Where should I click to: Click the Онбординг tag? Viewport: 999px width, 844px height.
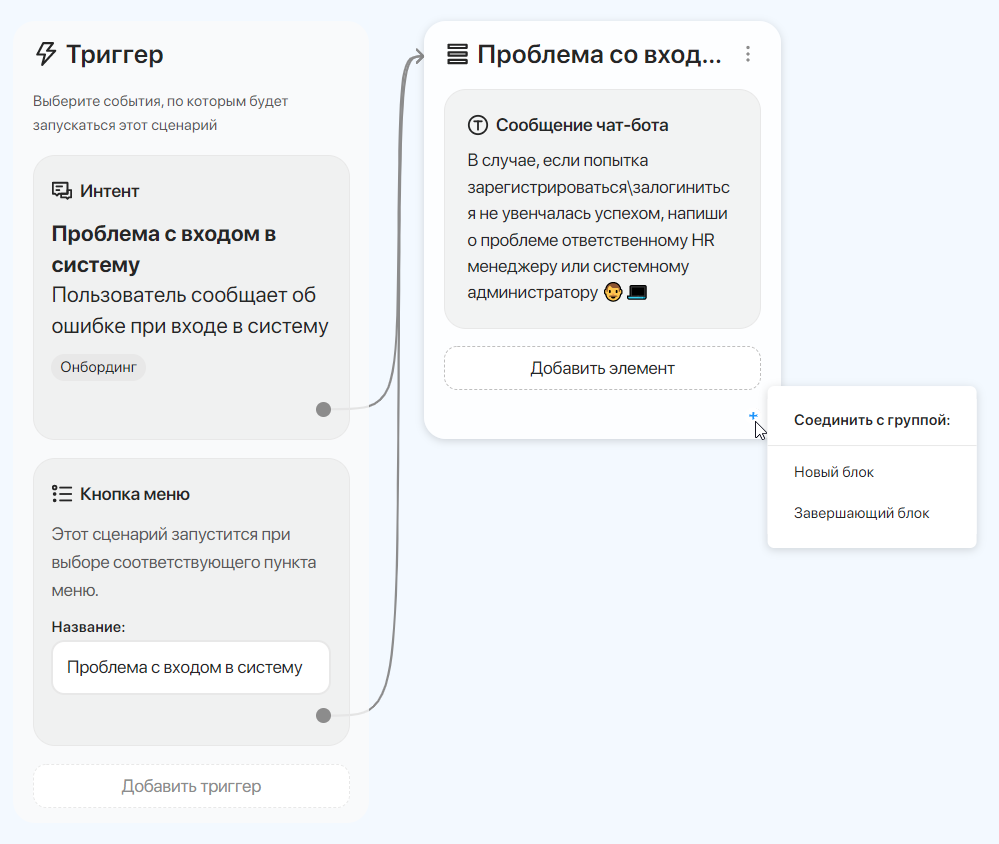click(x=98, y=367)
